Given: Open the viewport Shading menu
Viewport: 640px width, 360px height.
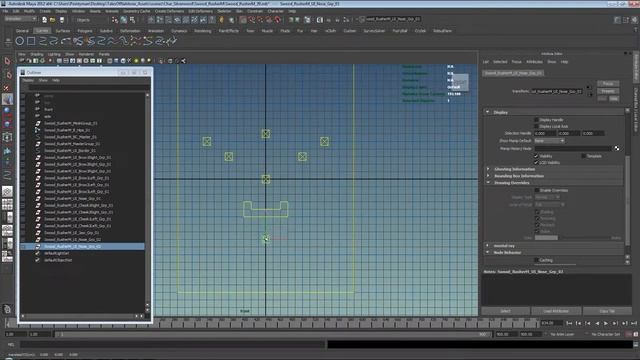Looking at the screenshot, I should pos(36,54).
